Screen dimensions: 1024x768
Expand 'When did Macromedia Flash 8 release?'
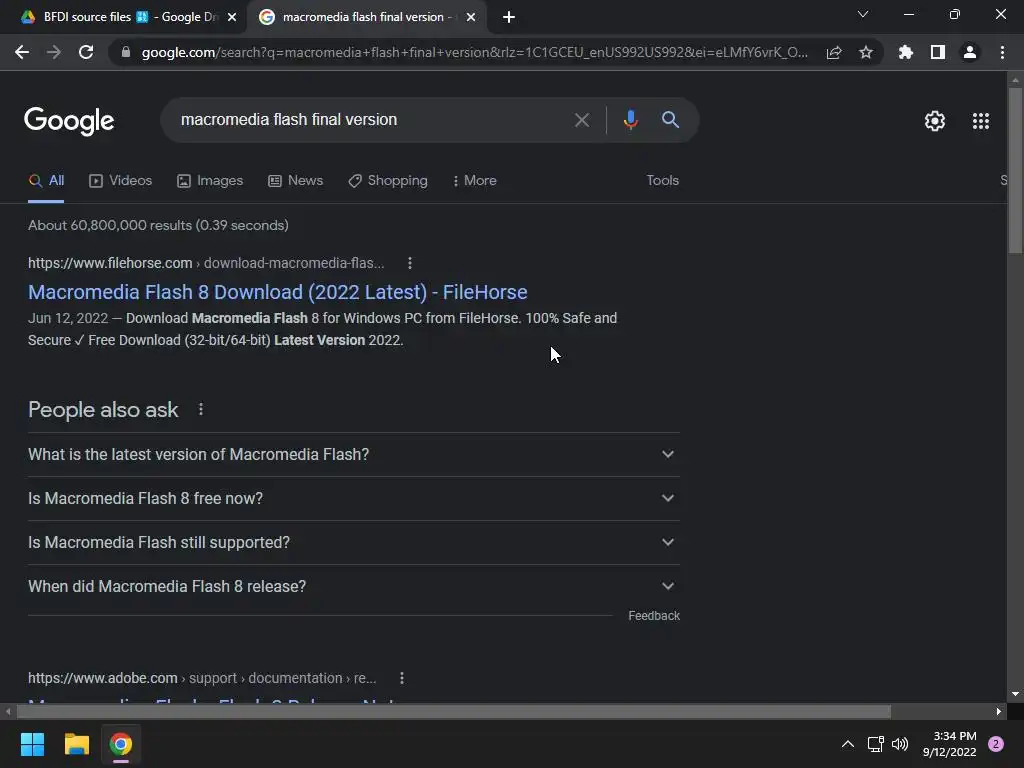353,586
